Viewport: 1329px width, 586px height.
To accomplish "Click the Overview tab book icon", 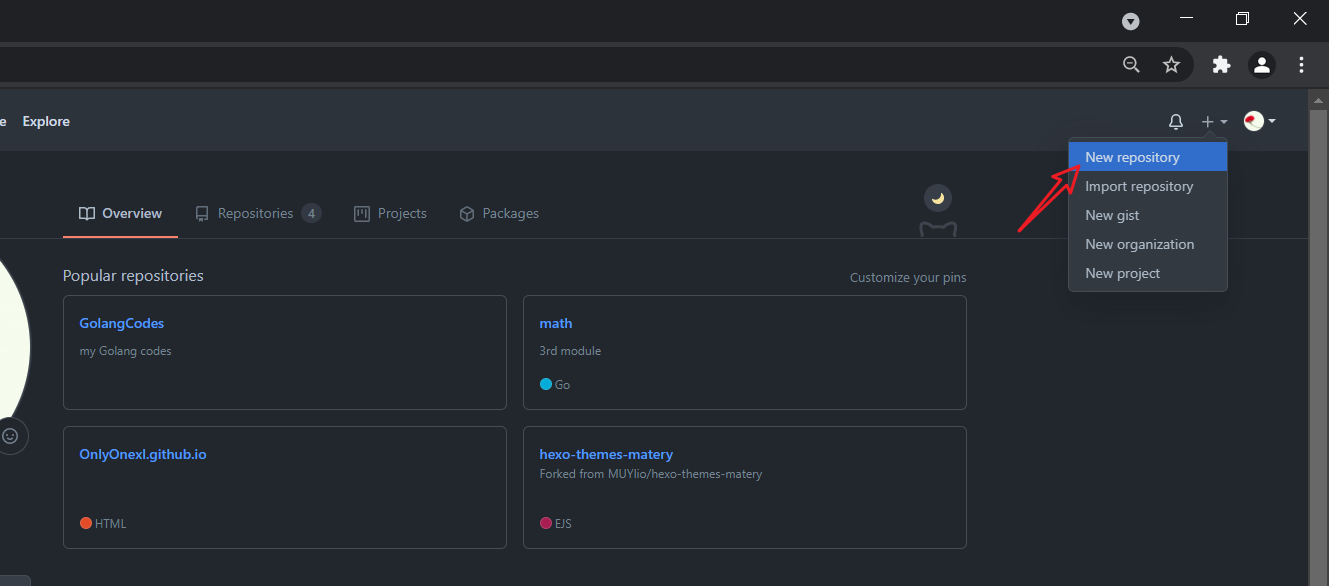I will coord(87,214).
